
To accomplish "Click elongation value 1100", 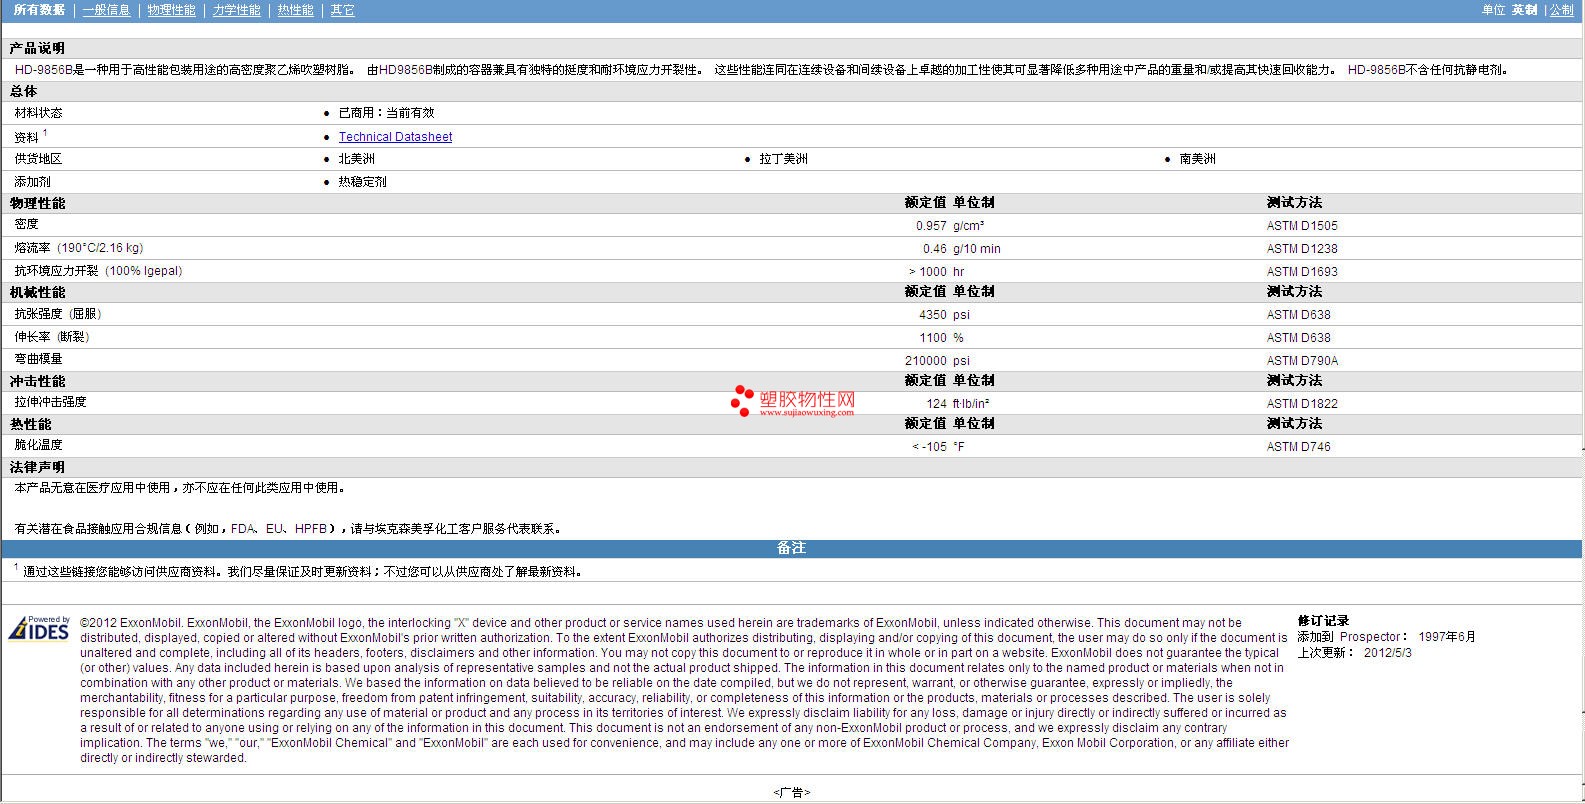I will coord(933,338).
